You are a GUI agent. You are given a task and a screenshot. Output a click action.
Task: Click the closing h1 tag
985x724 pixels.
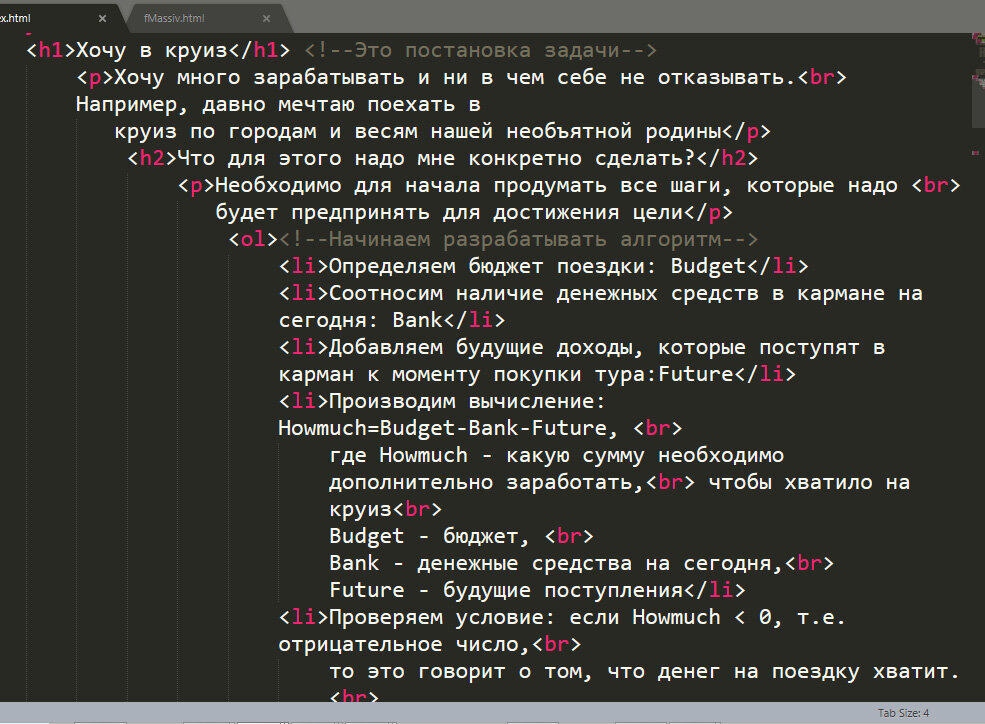tap(259, 50)
